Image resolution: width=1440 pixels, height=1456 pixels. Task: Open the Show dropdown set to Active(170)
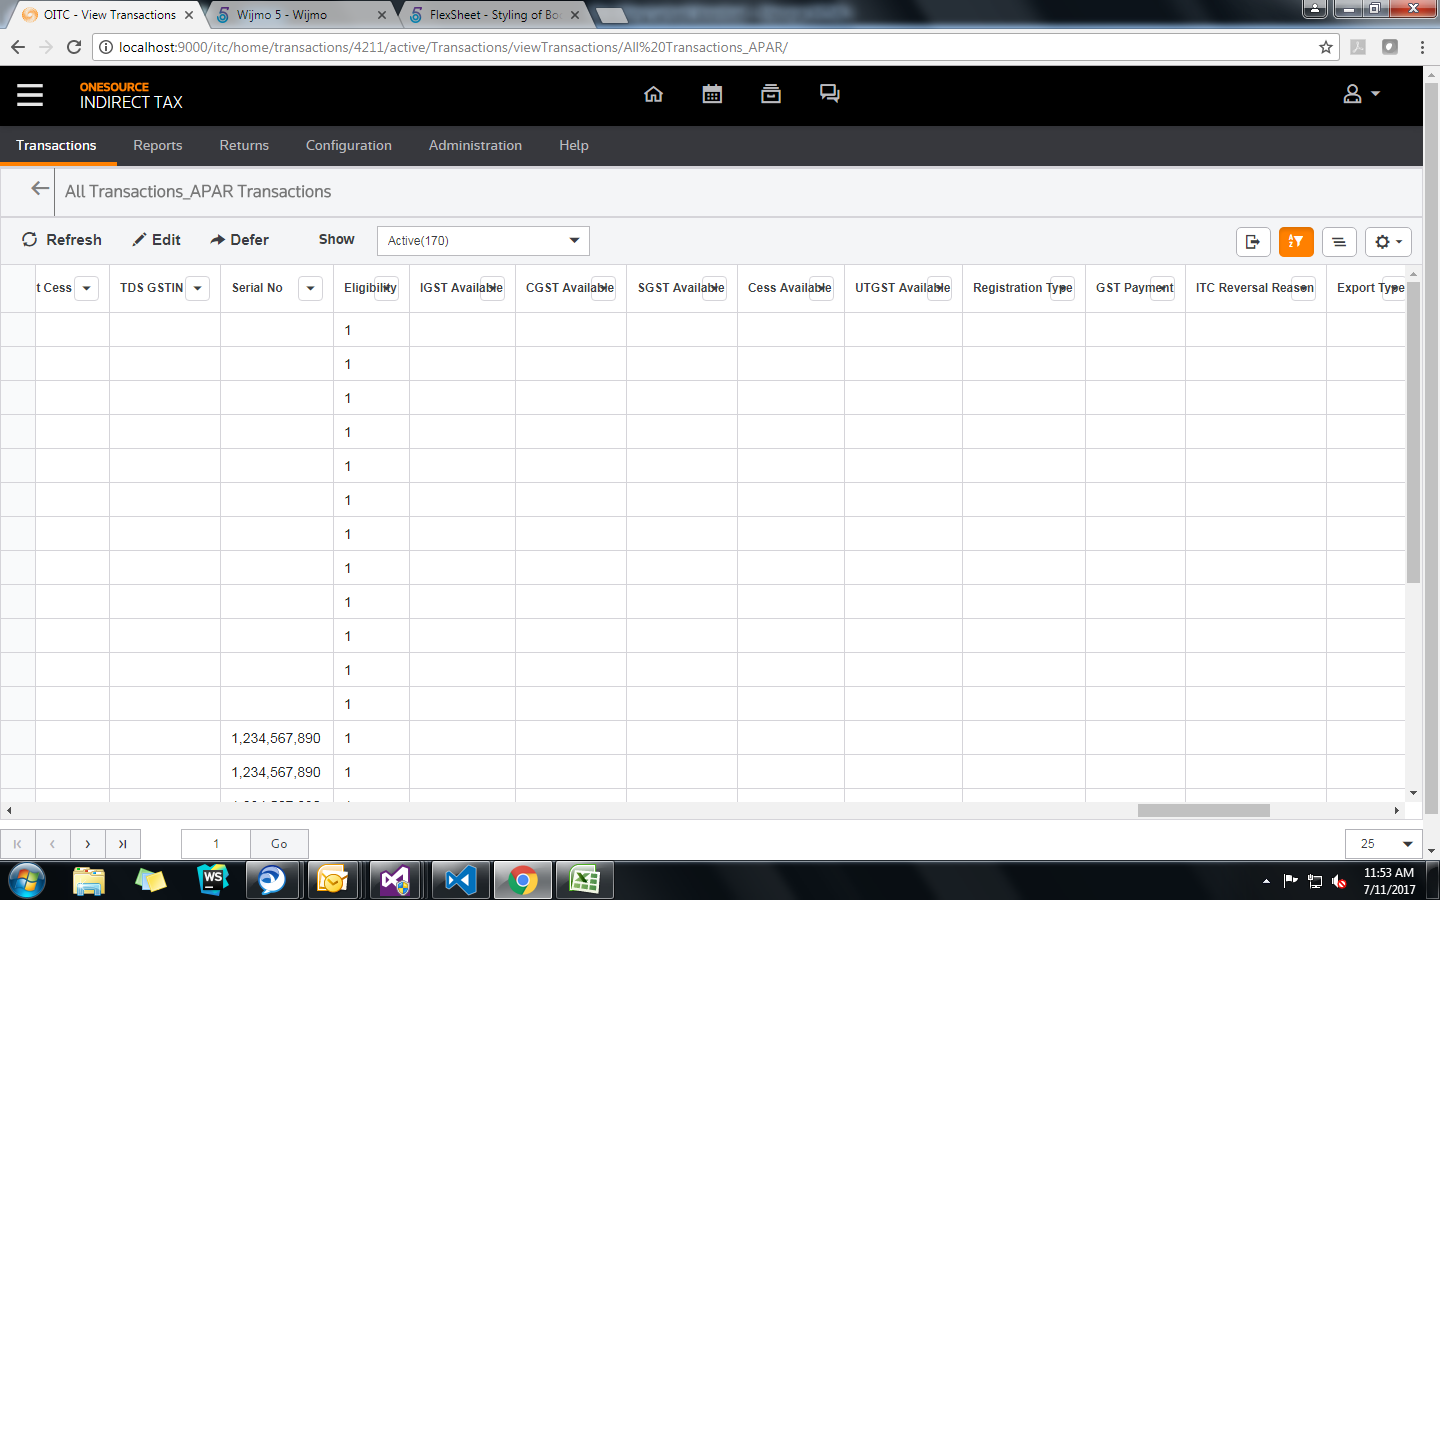(x=483, y=240)
